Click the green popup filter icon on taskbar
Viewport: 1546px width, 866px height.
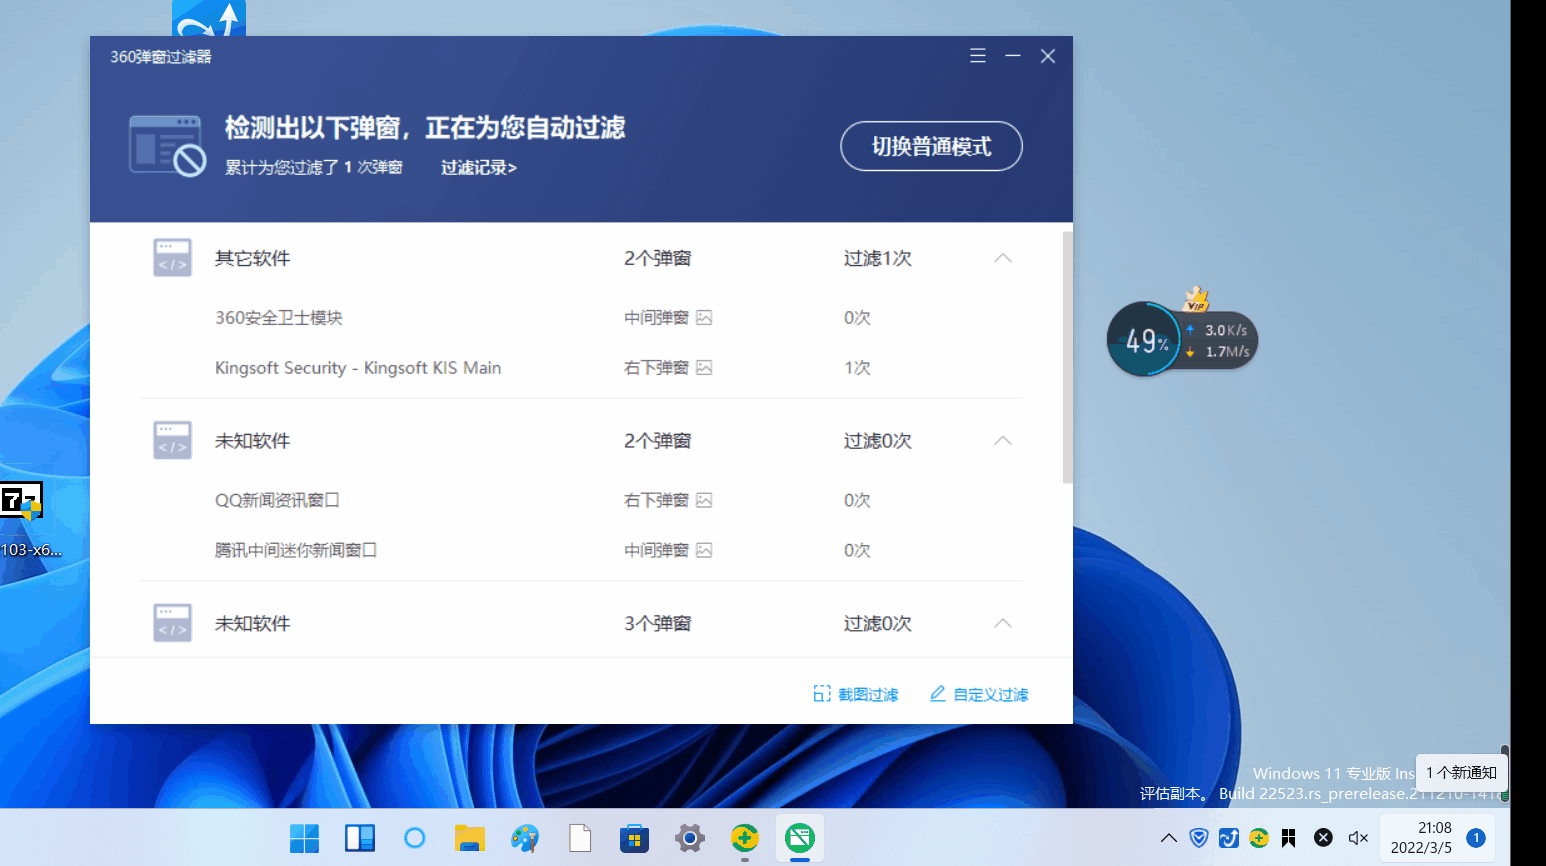click(x=799, y=838)
